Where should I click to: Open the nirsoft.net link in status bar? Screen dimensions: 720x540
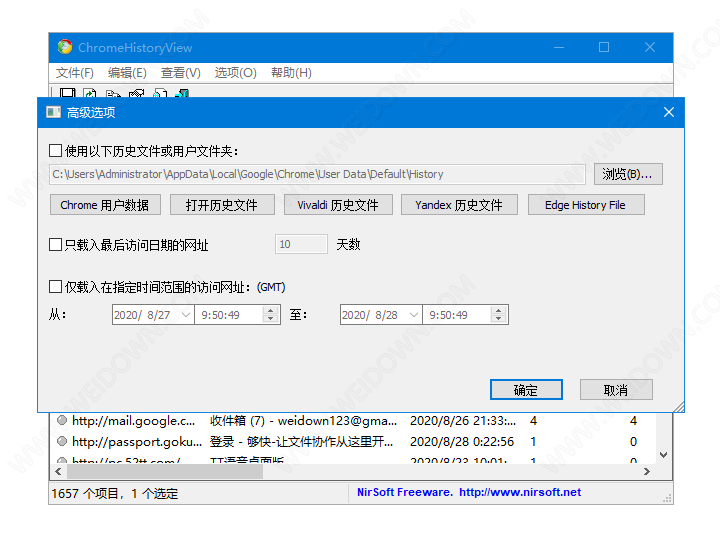(520, 492)
